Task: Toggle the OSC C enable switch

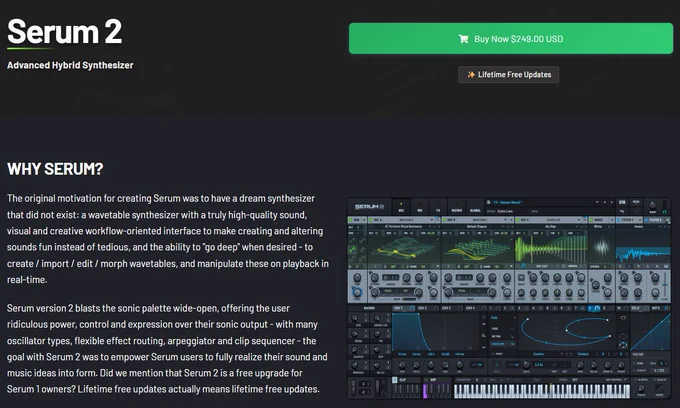Action: click(518, 220)
